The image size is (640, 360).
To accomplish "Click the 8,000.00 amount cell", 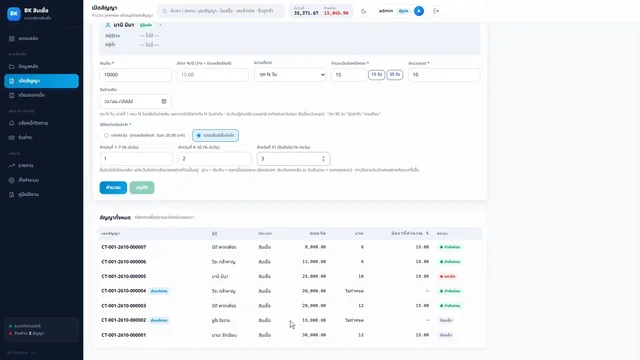I will (x=316, y=247).
